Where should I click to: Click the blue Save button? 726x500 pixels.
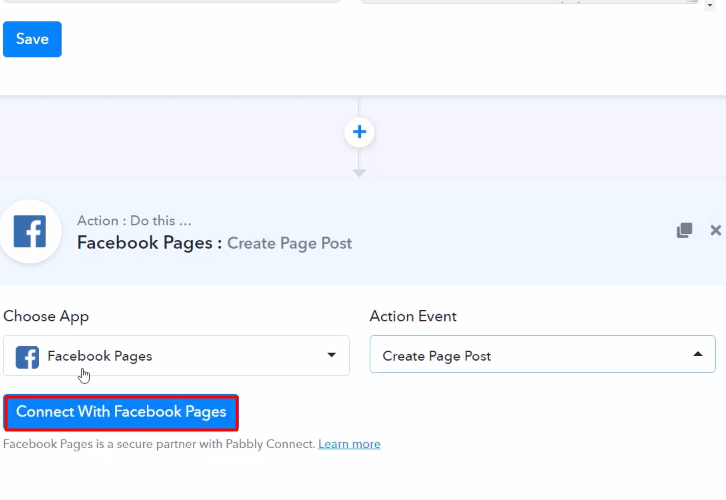click(x=32, y=39)
